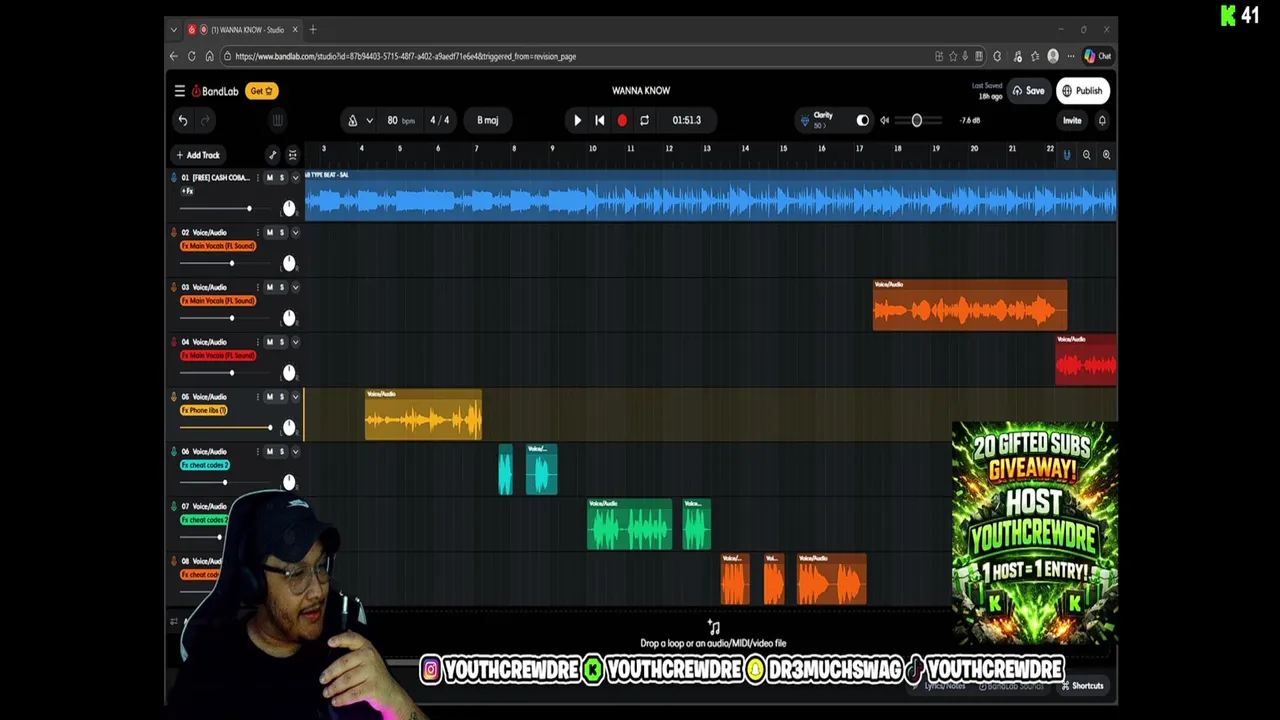Toggle the metronome icon

352,121
